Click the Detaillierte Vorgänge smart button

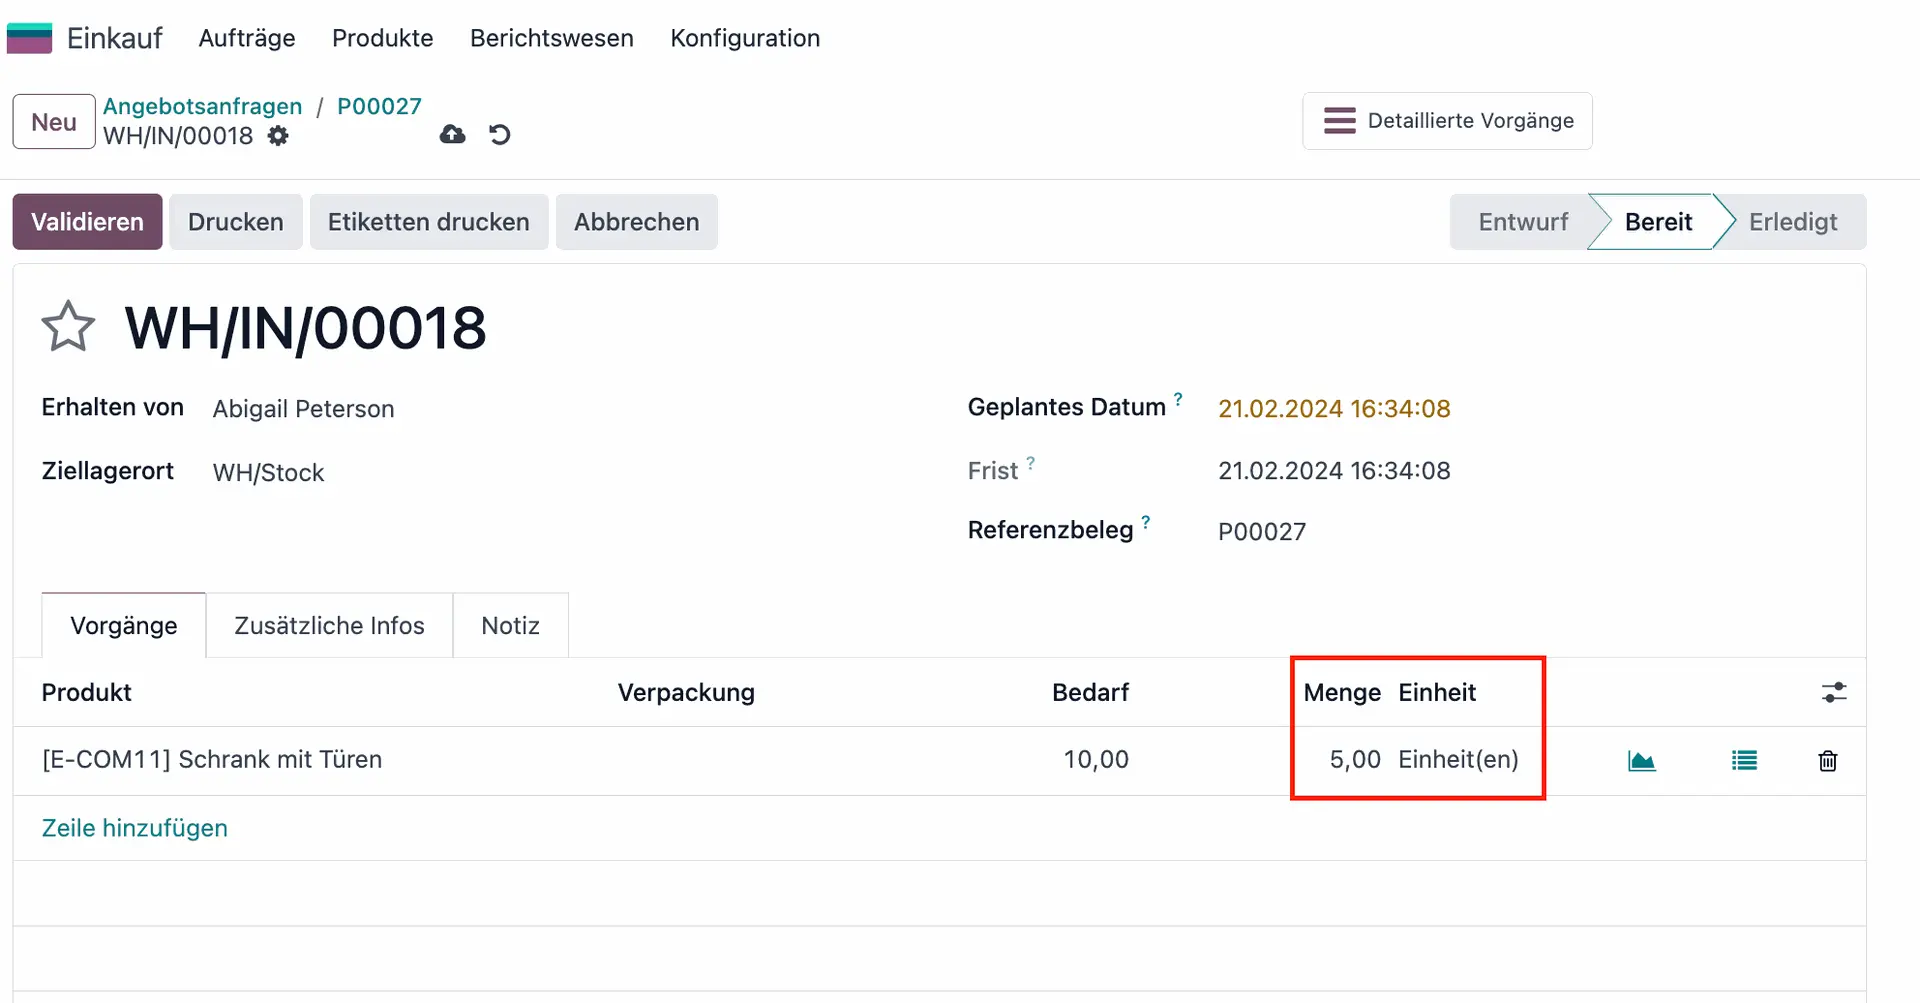coord(1447,121)
